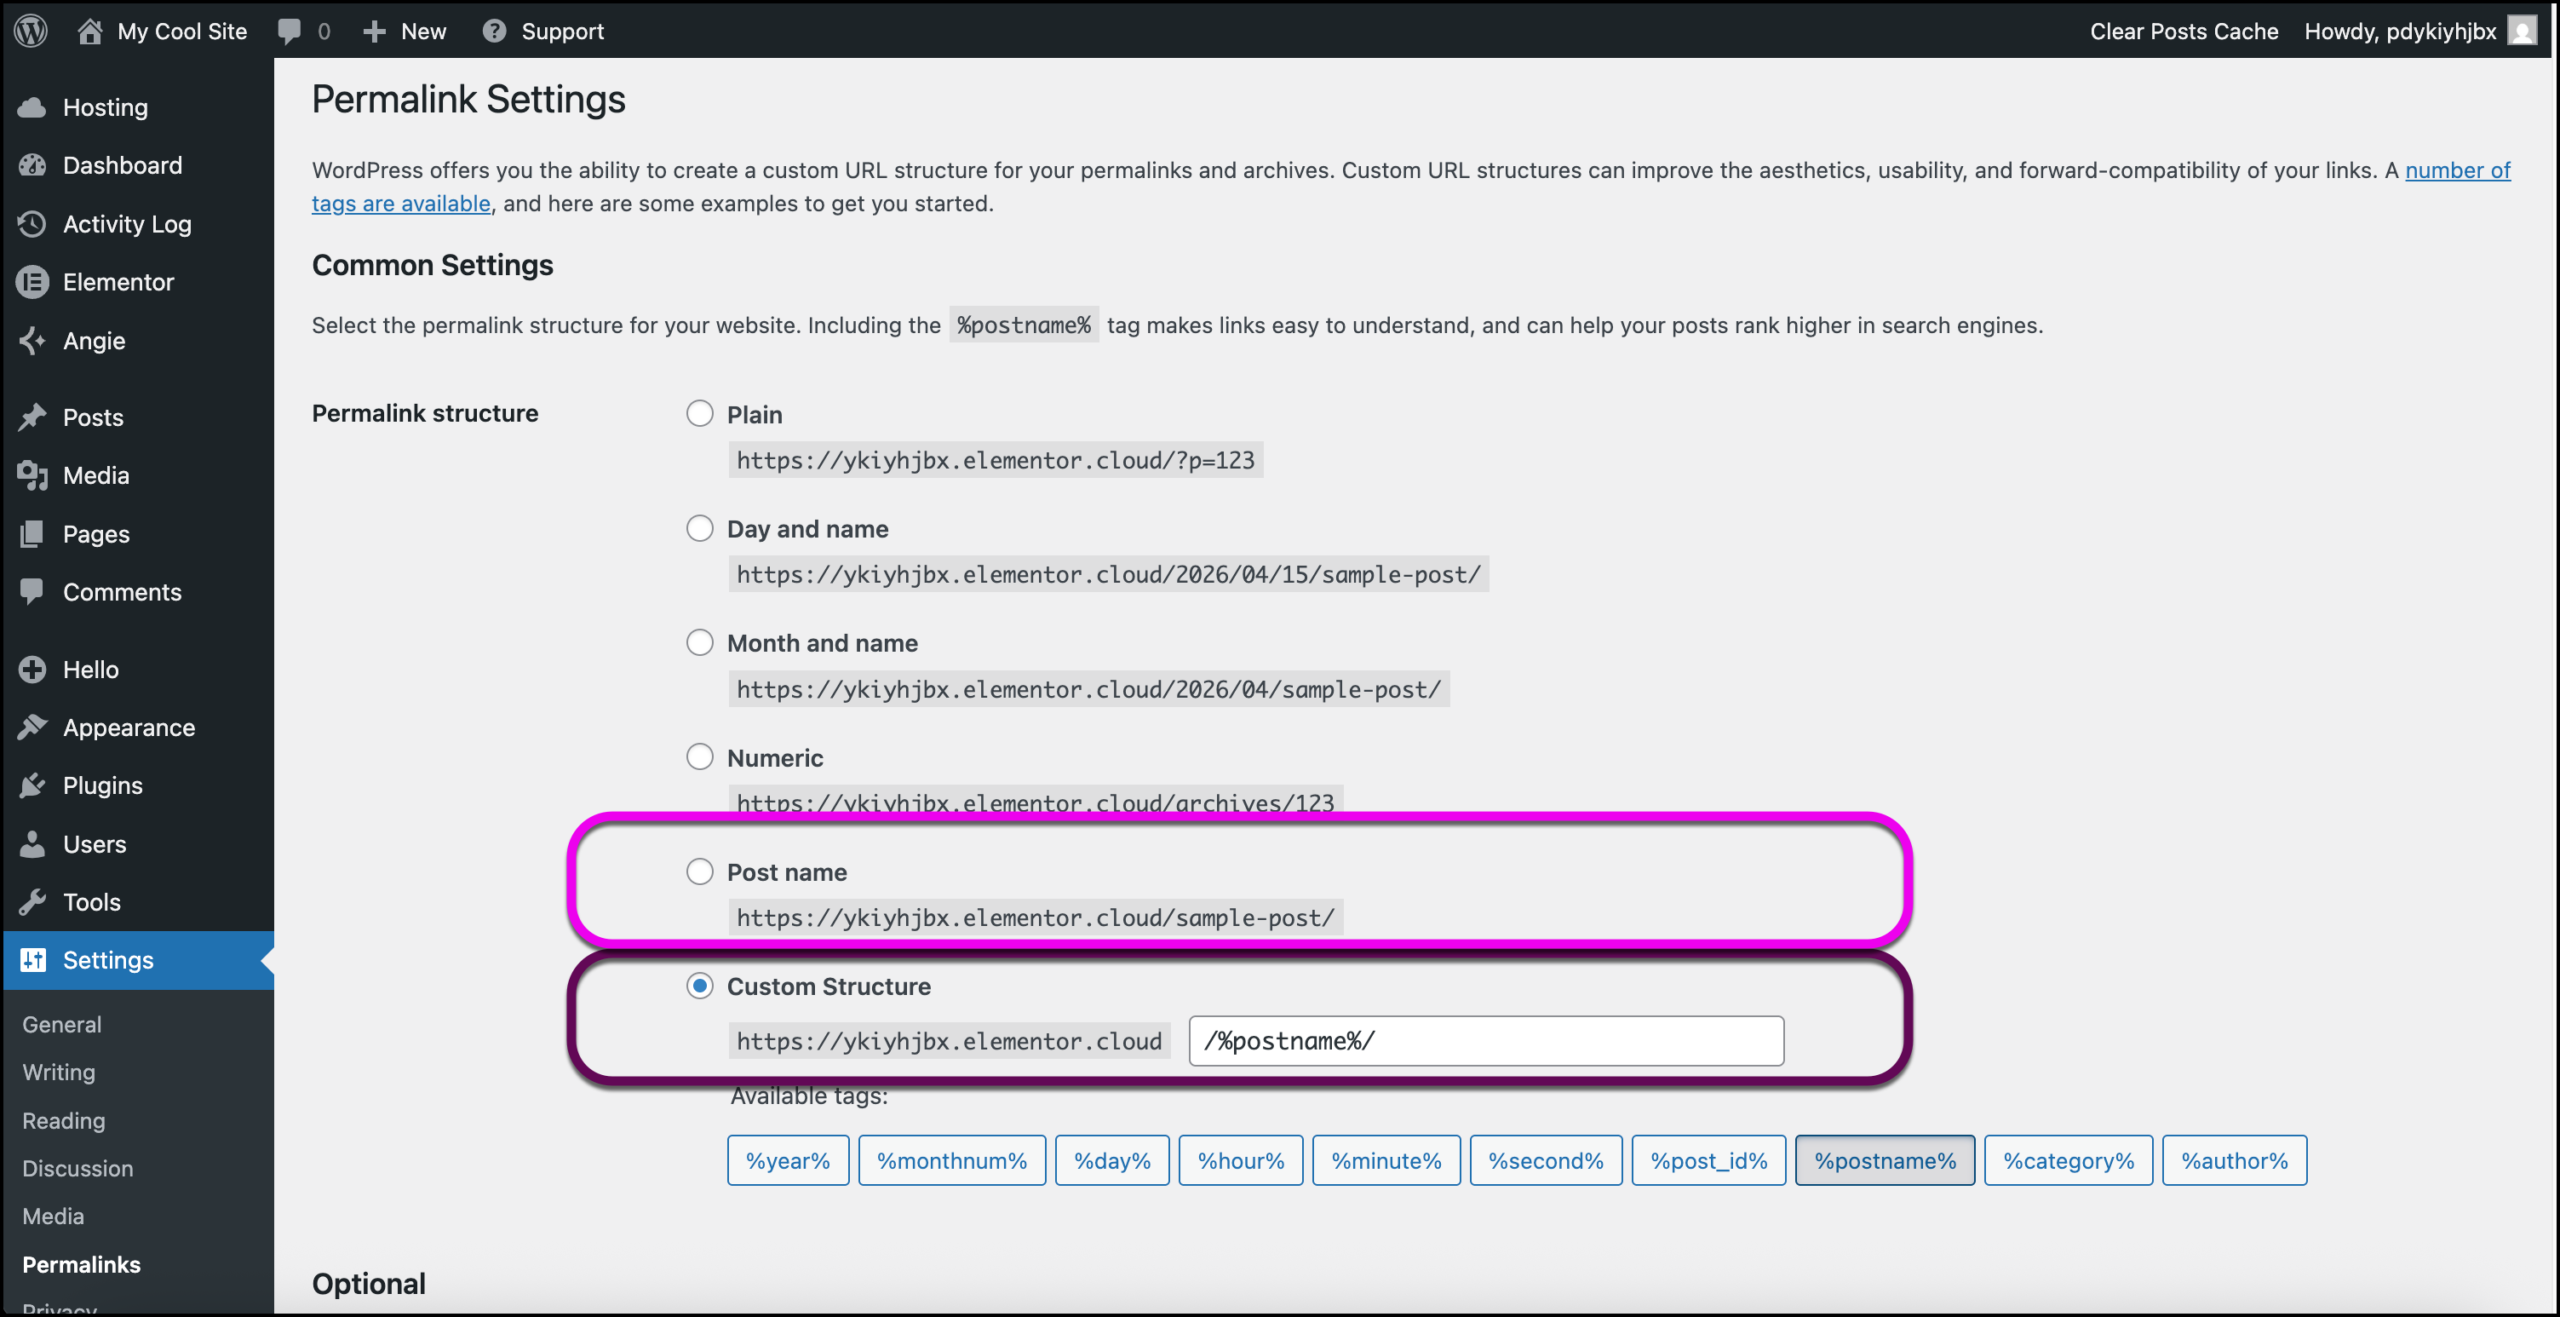Viewport: 2560px width, 1317px height.
Task: Click Clear Posts Cache in admin bar
Action: (x=2184, y=31)
